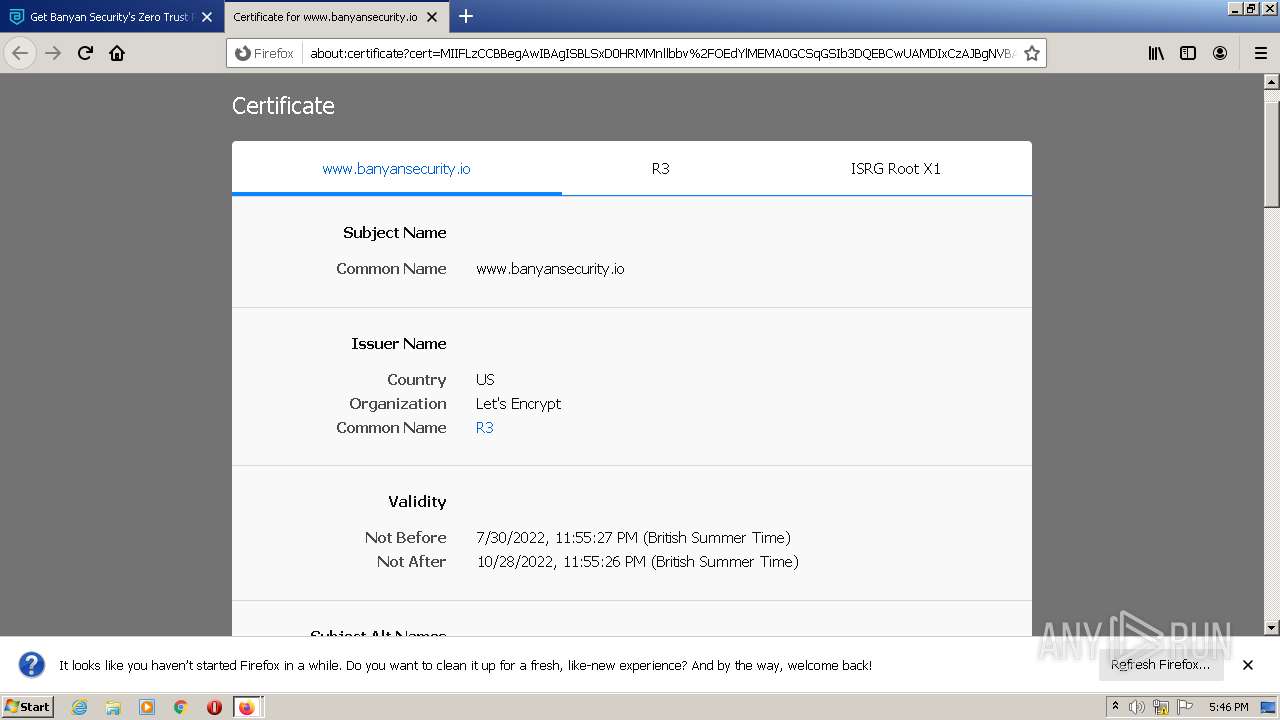Screen dimensions: 1280x720
Task: Click the Firefox identity icon in the address bar
Action: click(264, 53)
